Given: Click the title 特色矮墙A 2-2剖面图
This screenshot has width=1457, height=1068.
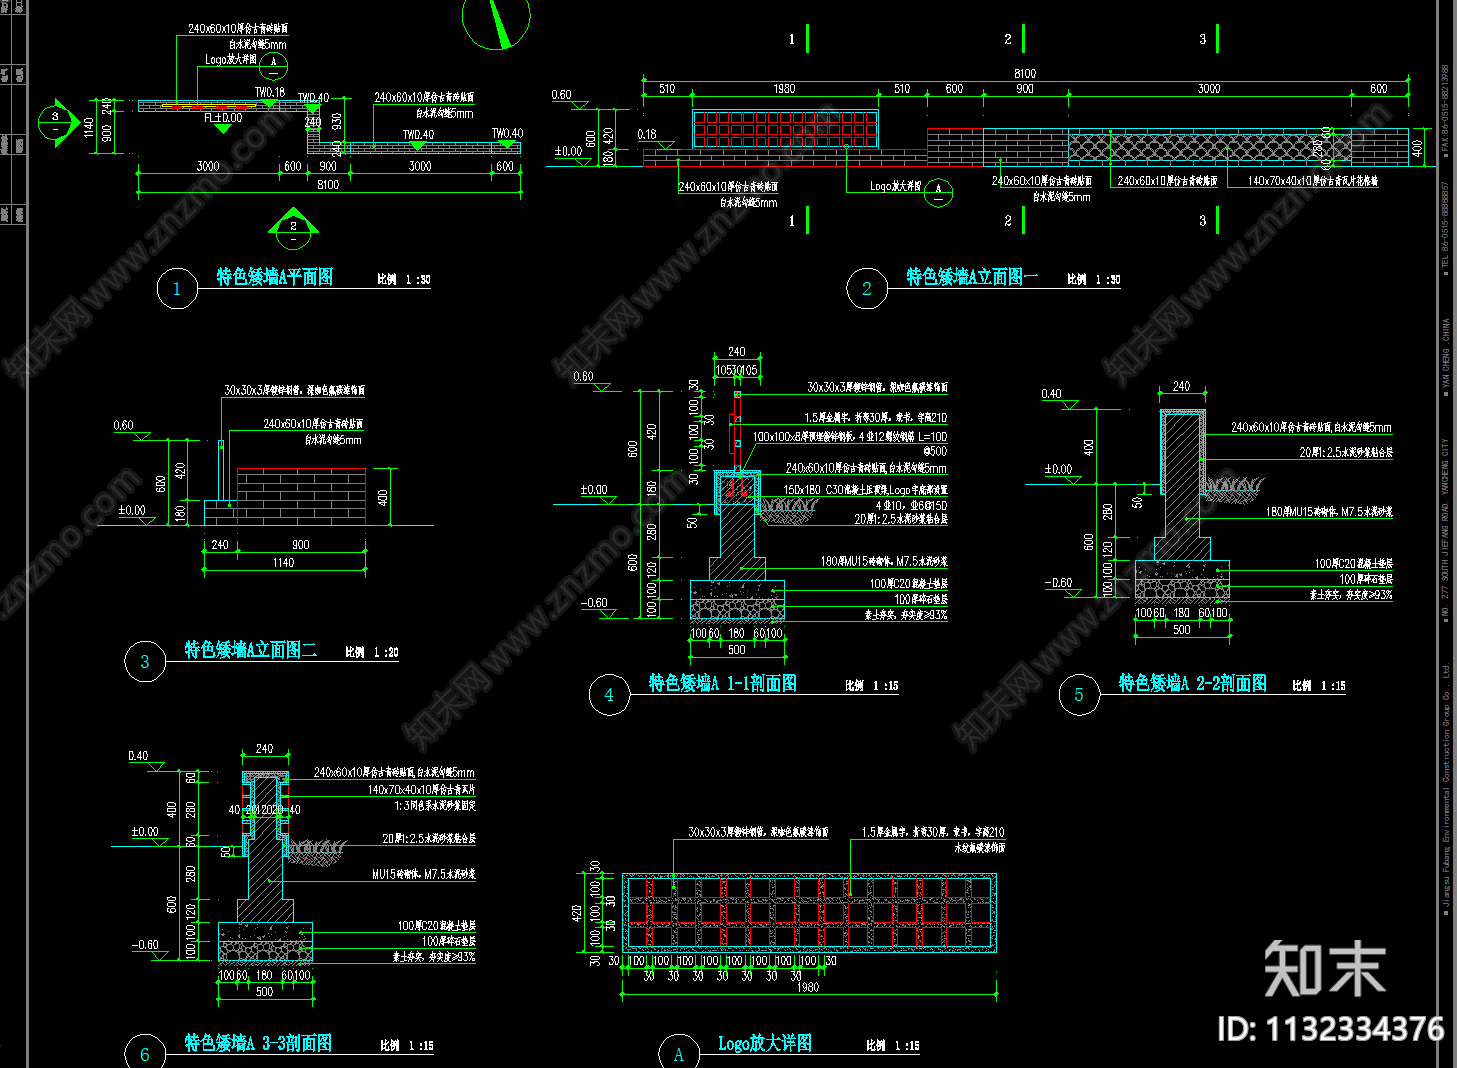Looking at the screenshot, I should pos(1193,683).
